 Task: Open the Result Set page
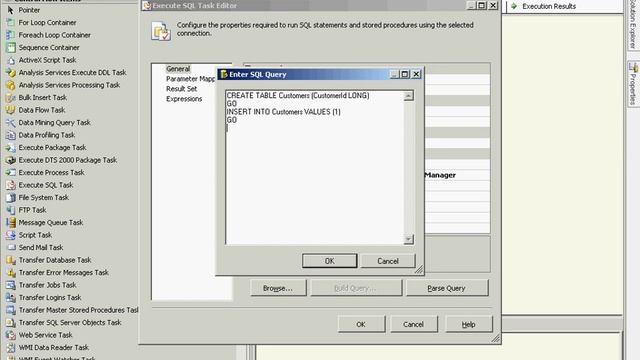pyautogui.click(x=182, y=89)
